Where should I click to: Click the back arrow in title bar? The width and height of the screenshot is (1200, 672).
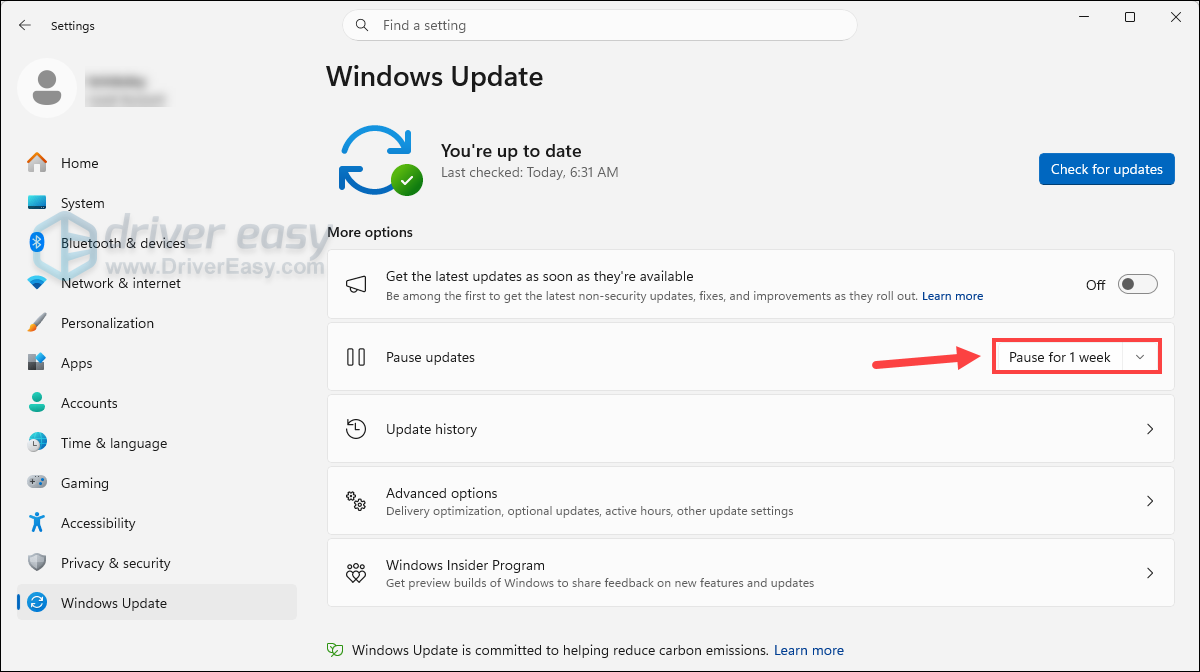pyautogui.click(x=25, y=25)
